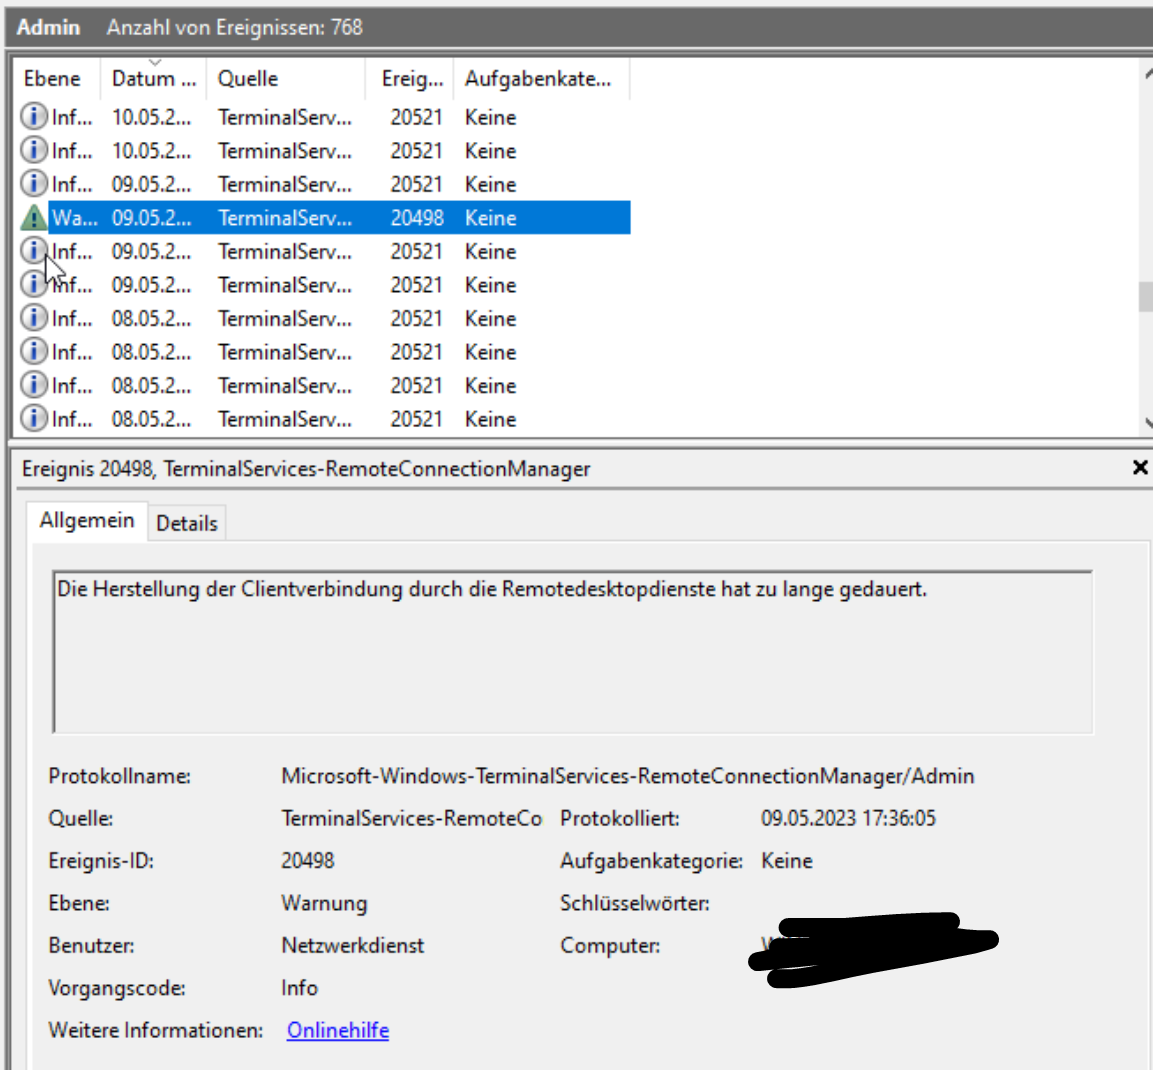Click the Ereignis-ID value 20498 in details

coord(307,860)
